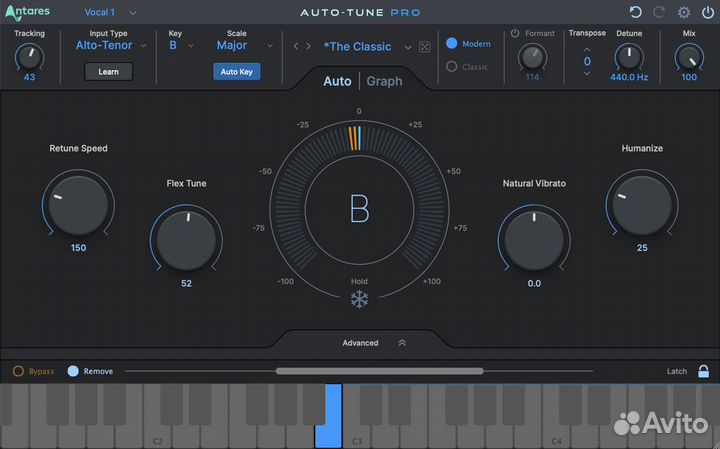Select Modern mode radio button
This screenshot has width=720, height=449.
coord(452,44)
